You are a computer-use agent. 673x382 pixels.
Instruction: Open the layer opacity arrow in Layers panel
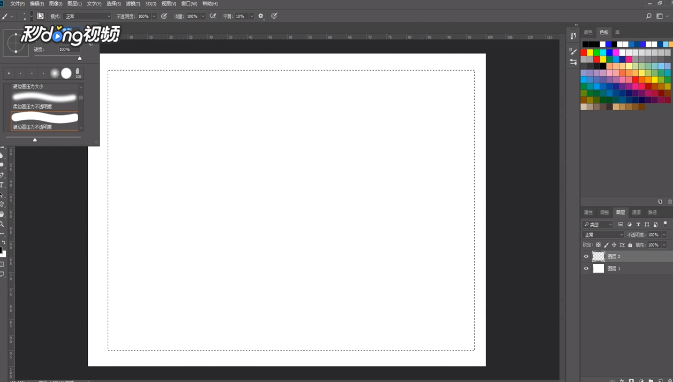(x=664, y=235)
